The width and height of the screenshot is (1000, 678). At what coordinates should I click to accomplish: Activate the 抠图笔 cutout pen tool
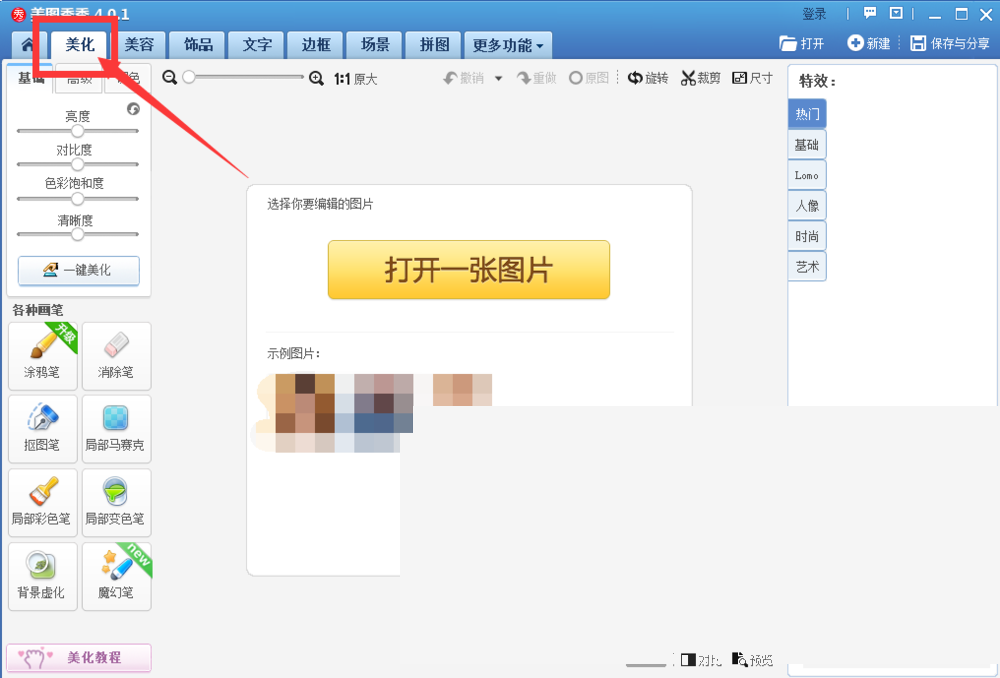coord(43,429)
